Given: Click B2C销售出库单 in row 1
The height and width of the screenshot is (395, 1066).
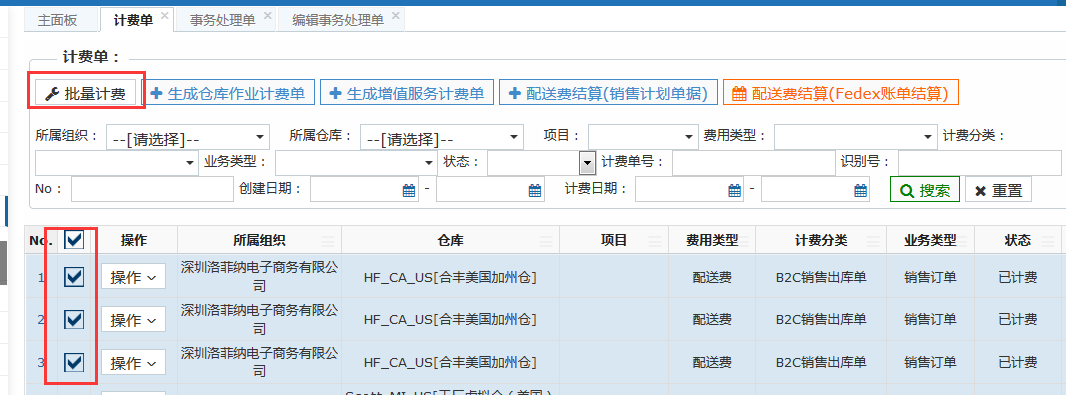Looking at the screenshot, I should [821, 277].
